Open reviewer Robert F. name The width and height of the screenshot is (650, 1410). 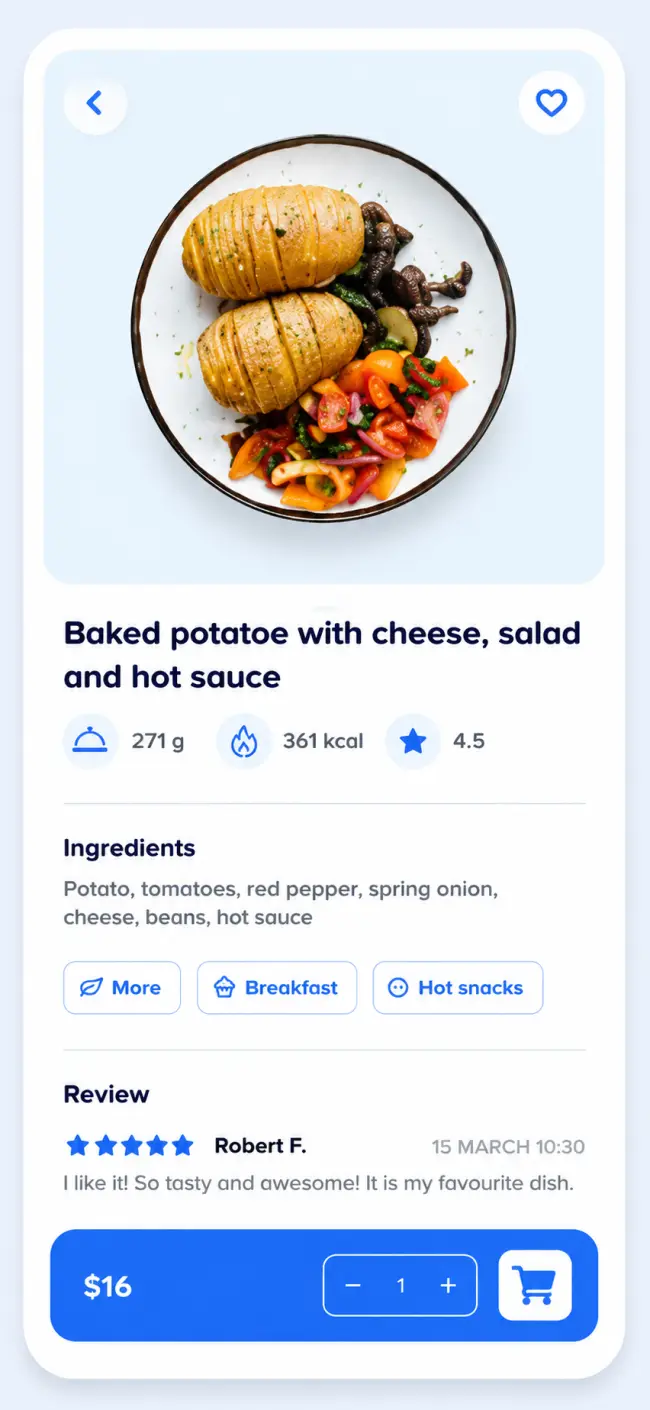pyautogui.click(x=260, y=1146)
